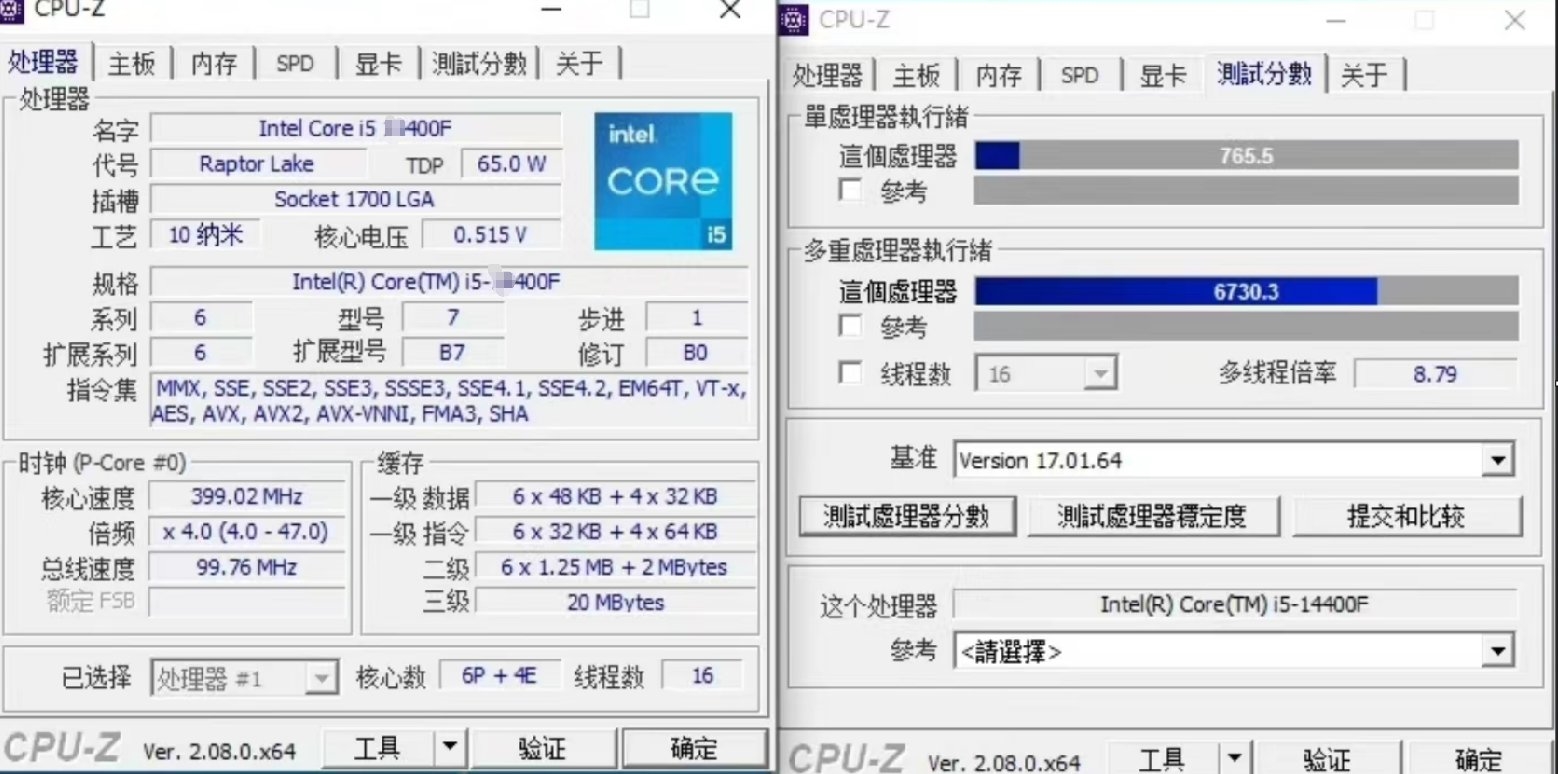Open 主板 tab in right CPU-Z window

[x=917, y=75]
